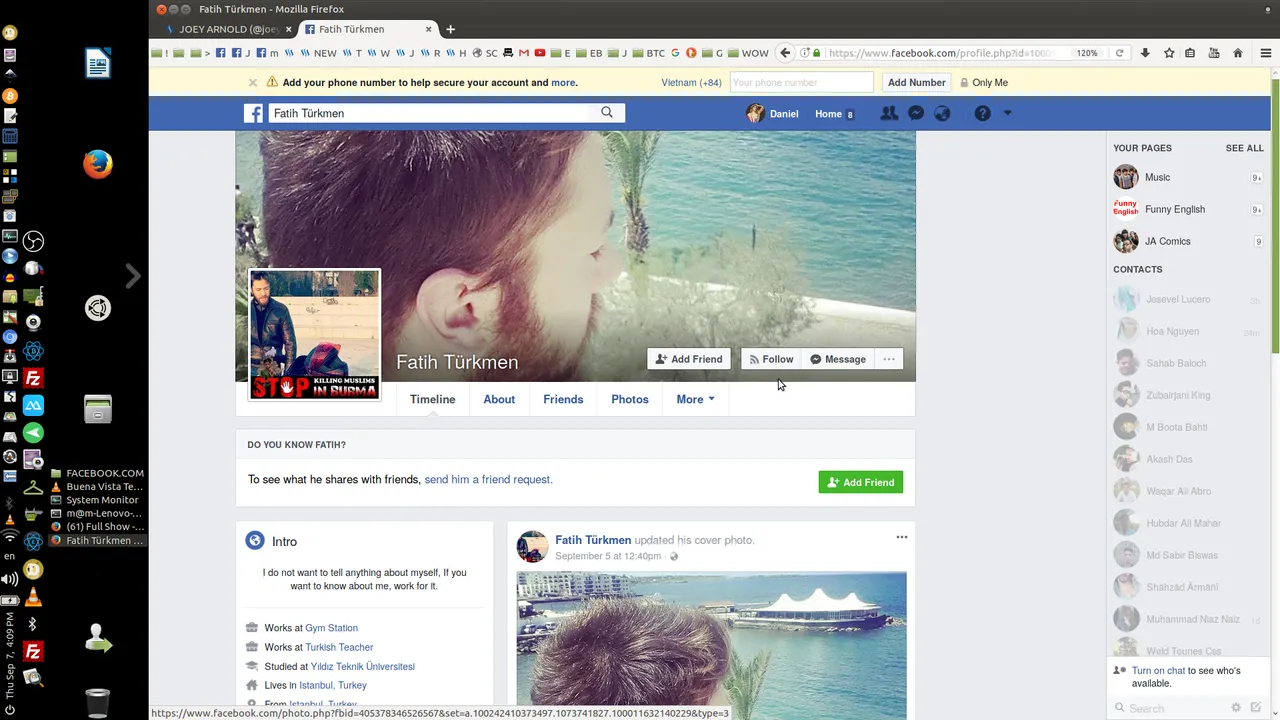1280x720 pixels.
Task: Open the Messenger icon in Facebook header
Action: point(915,114)
